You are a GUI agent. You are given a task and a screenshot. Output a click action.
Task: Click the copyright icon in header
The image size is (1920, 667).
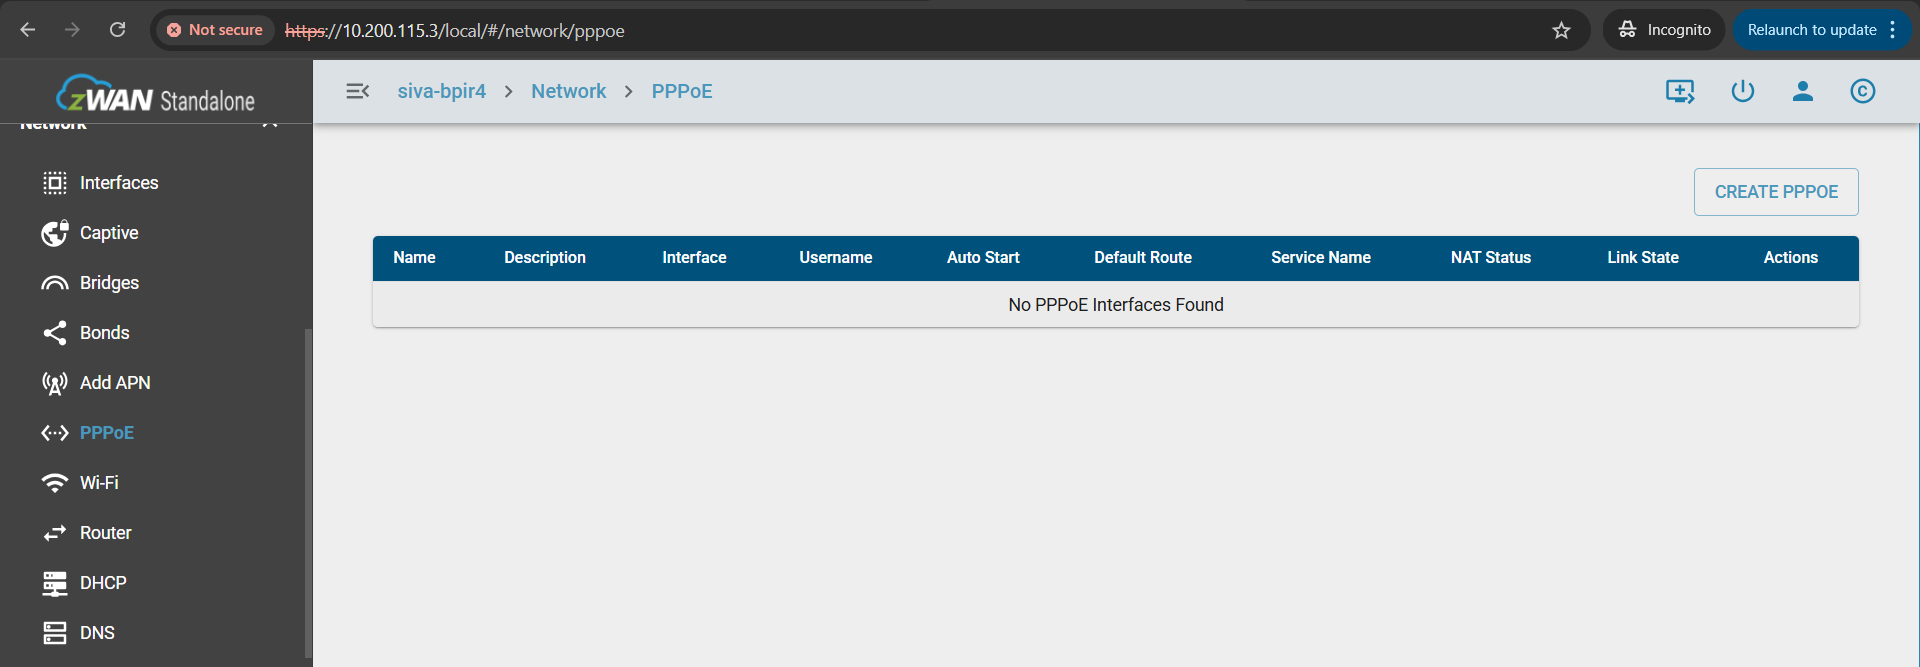click(x=1862, y=91)
